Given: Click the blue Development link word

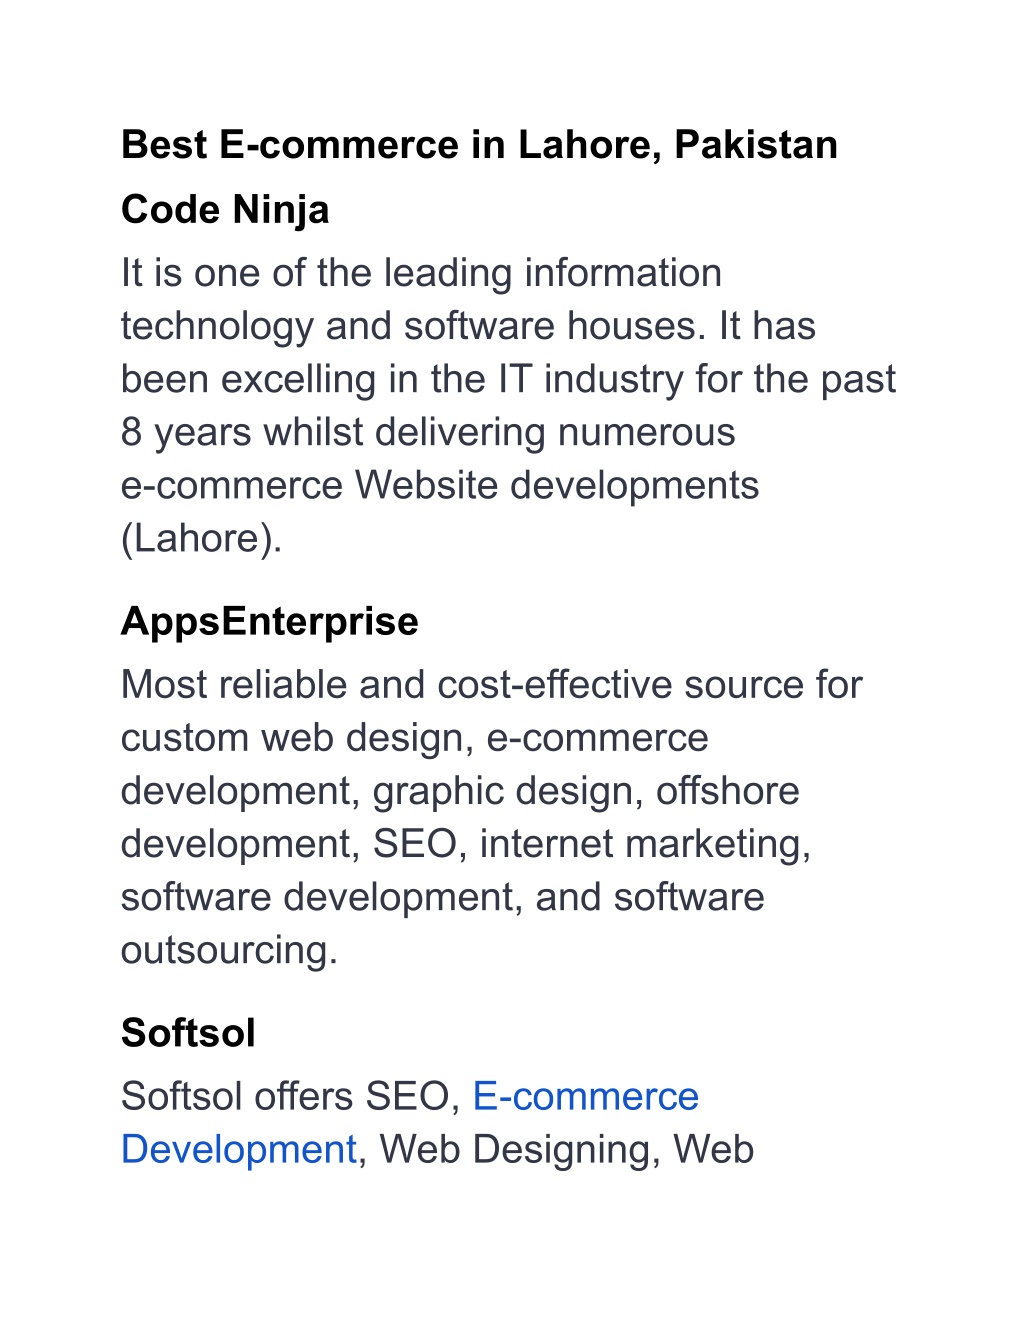Looking at the screenshot, I should pyautogui.click(x=239, y=1150).
